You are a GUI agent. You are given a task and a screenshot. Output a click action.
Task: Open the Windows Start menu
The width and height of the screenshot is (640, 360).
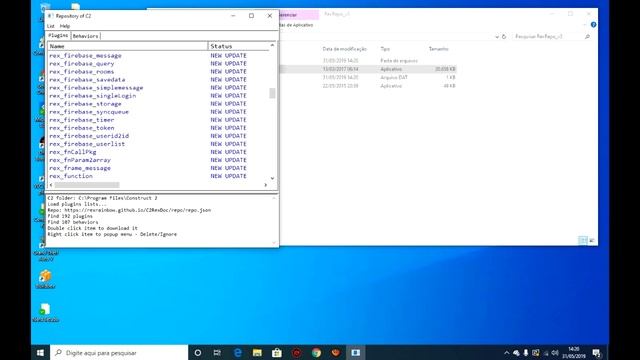coord(40,353)
